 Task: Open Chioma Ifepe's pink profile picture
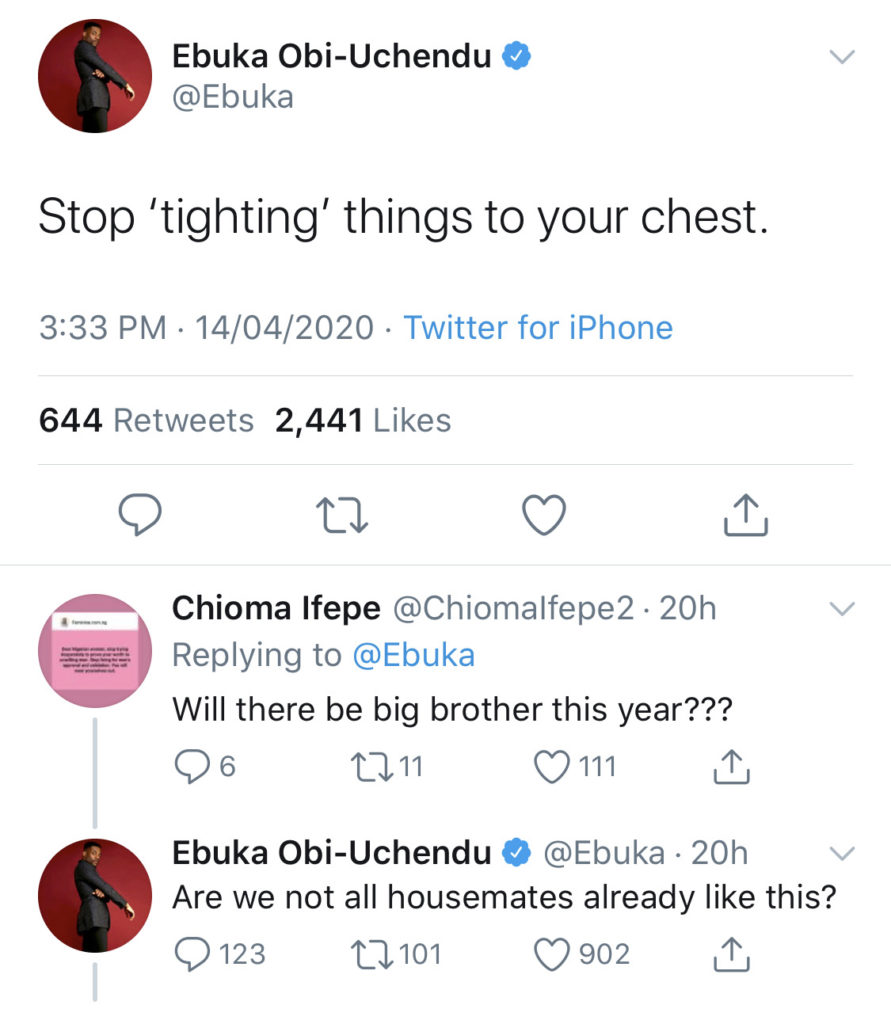tap(94, 650)
